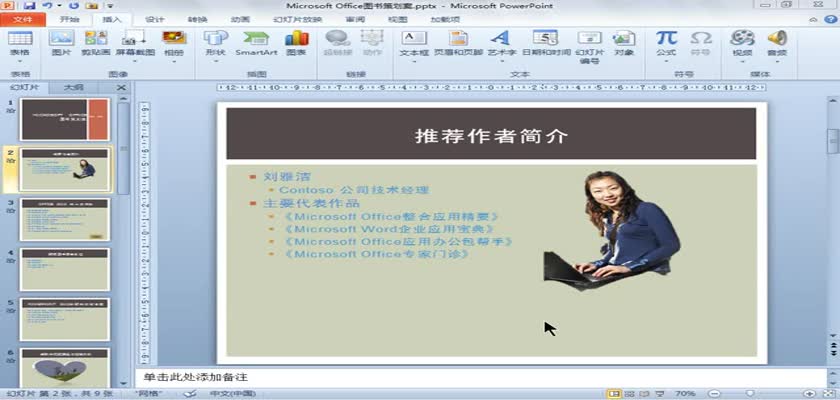Select slide 3 thumbnail
Image resolution: width=840 pixels, height=400 pixels.
(65, 220)
